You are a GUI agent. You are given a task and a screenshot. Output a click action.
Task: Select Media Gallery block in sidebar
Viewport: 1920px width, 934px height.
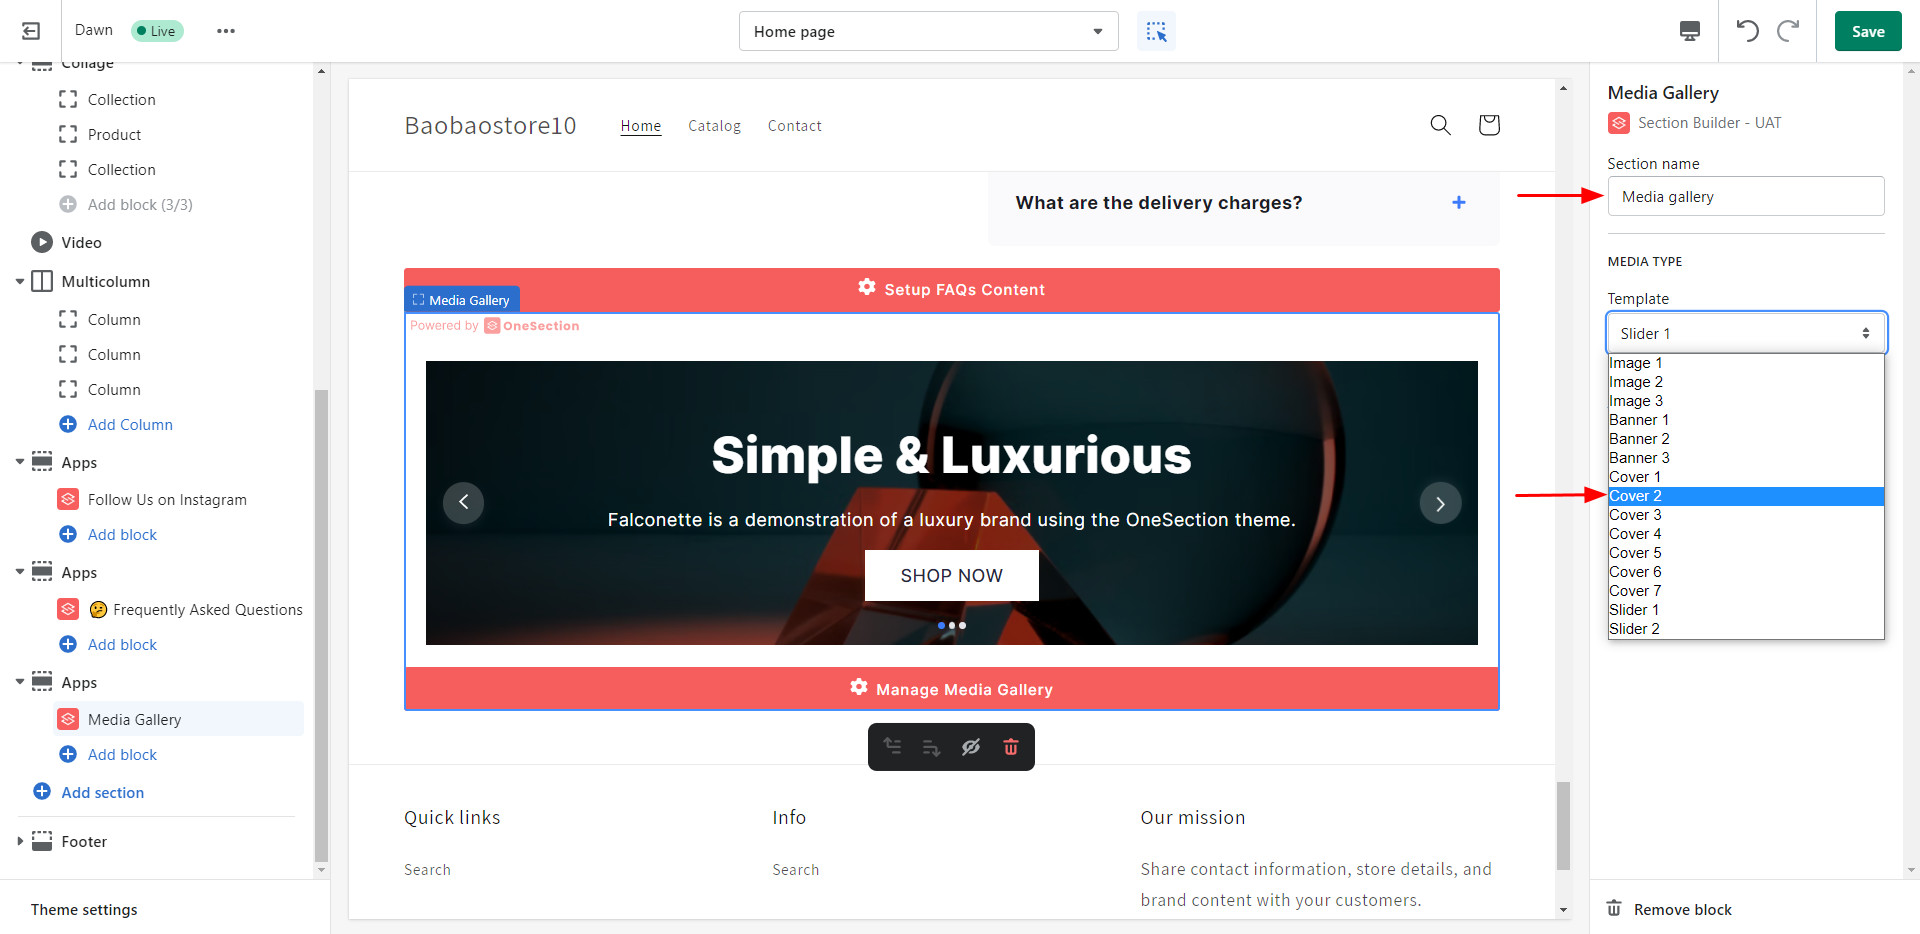coord(178,719)
